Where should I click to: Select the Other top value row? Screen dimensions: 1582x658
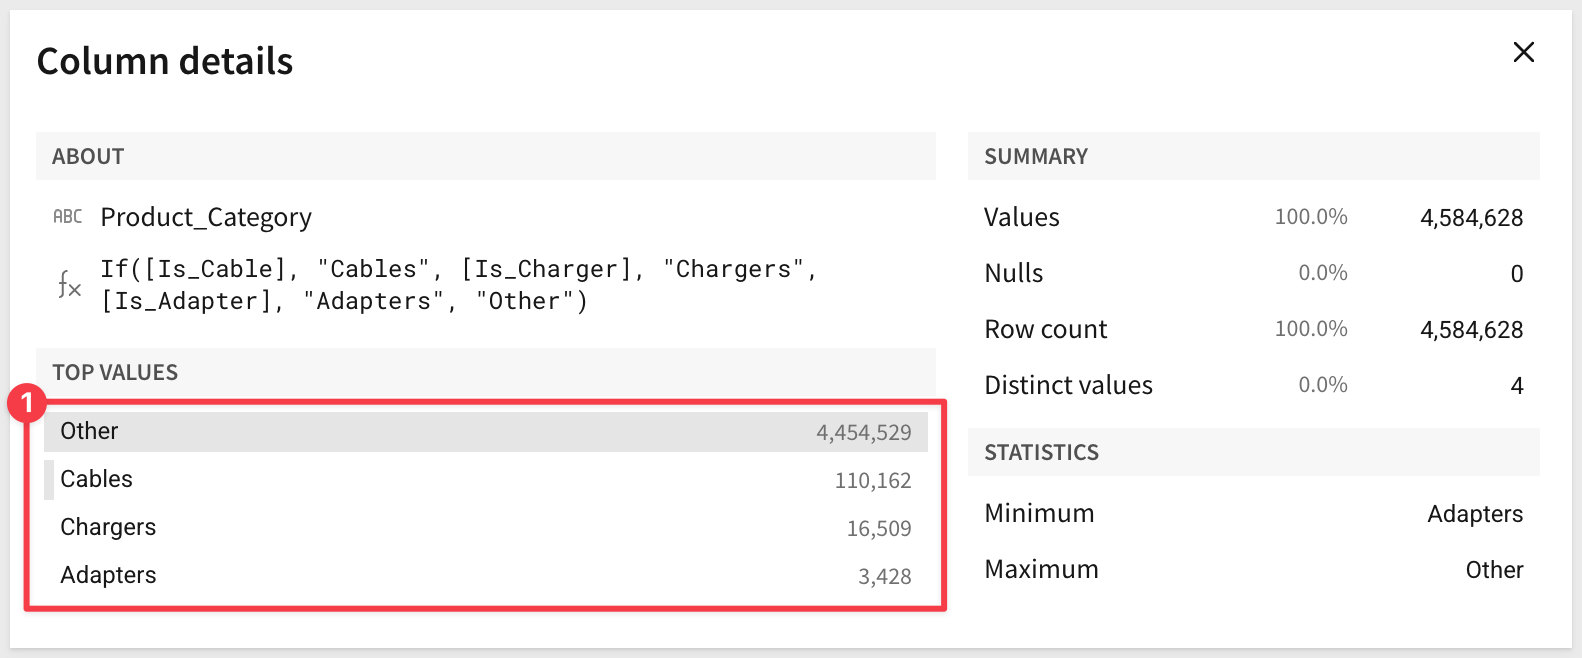485,432
